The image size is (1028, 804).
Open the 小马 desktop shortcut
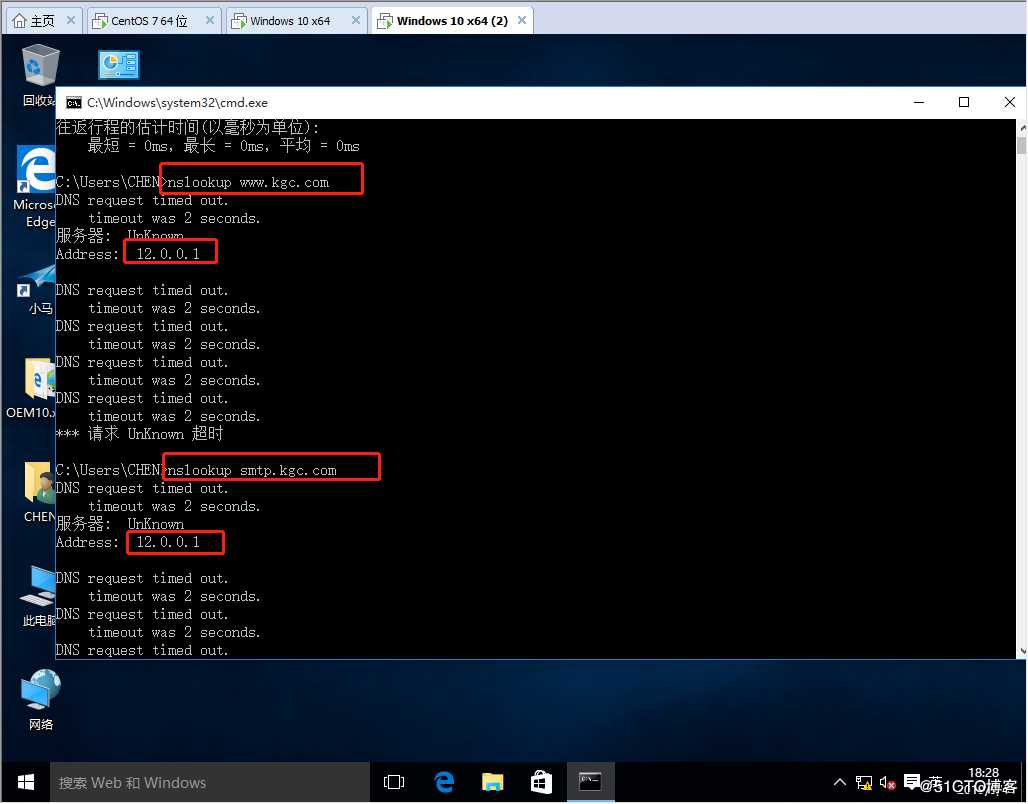[x=37, y=289]
